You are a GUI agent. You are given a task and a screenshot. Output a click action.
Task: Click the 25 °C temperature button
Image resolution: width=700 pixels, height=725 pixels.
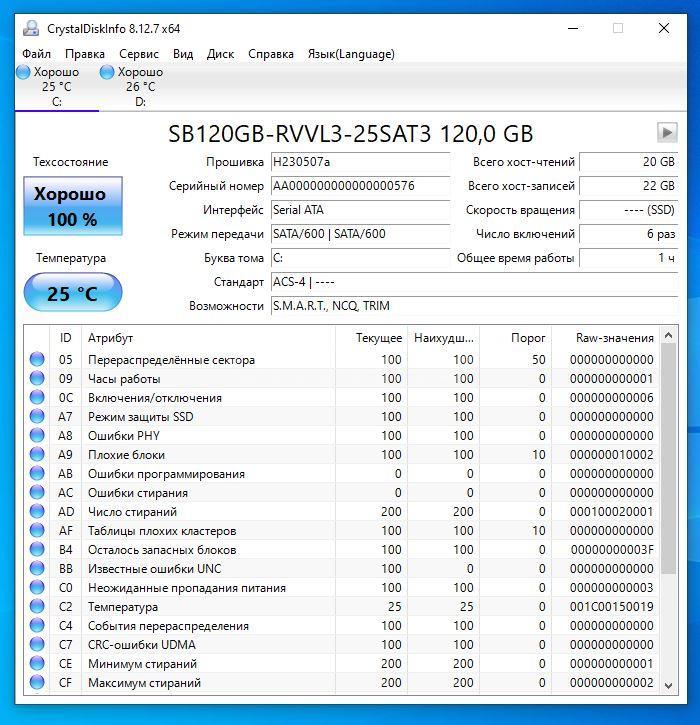point(72,294)
